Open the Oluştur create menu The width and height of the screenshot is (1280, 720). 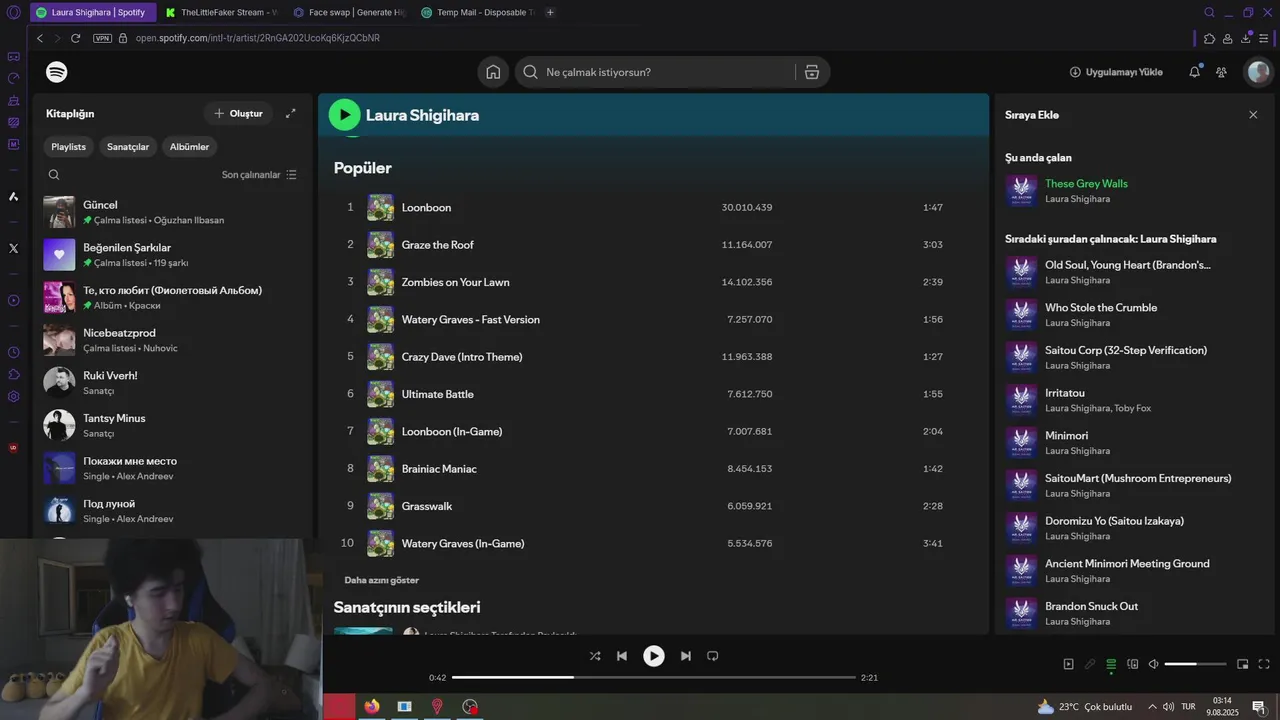[238, 113]
